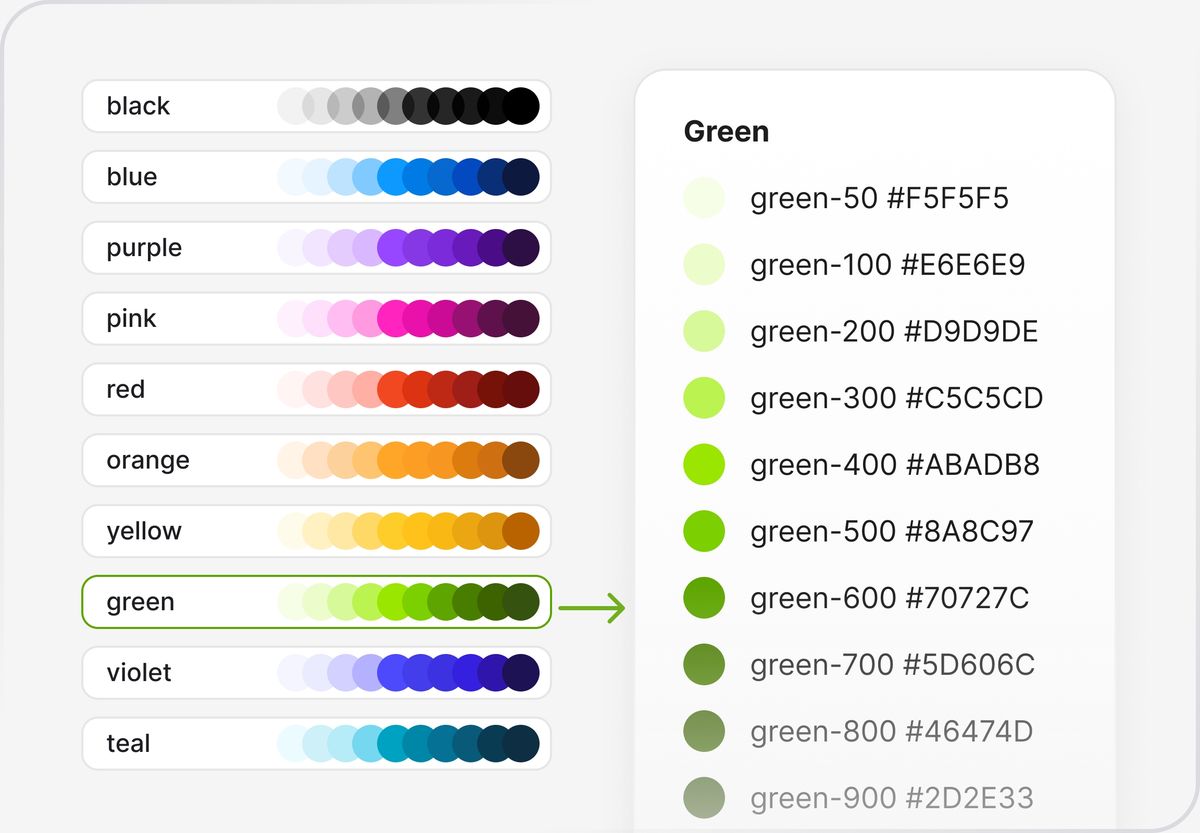Image resolution: width=1200 pixels, height=833 pixels.
Task: Click the text 'green-500 #8A8C97'
Action: (892, 532)
